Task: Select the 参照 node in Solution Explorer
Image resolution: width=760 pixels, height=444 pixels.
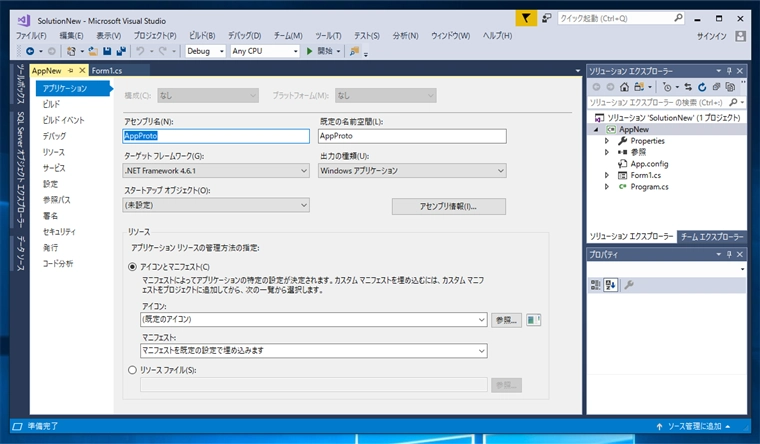Action: point(638,152)
